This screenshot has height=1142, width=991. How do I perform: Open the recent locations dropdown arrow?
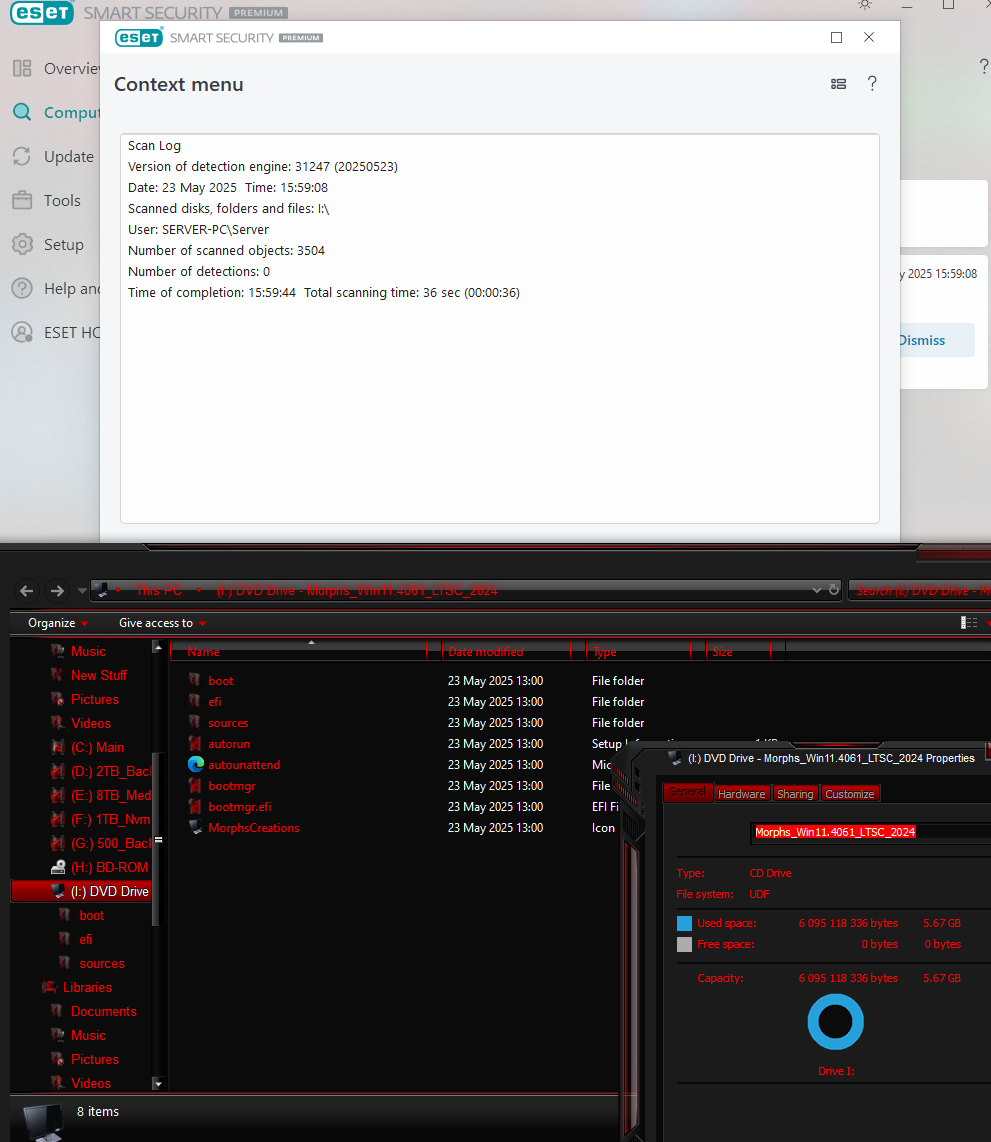(x=82, y=591)
